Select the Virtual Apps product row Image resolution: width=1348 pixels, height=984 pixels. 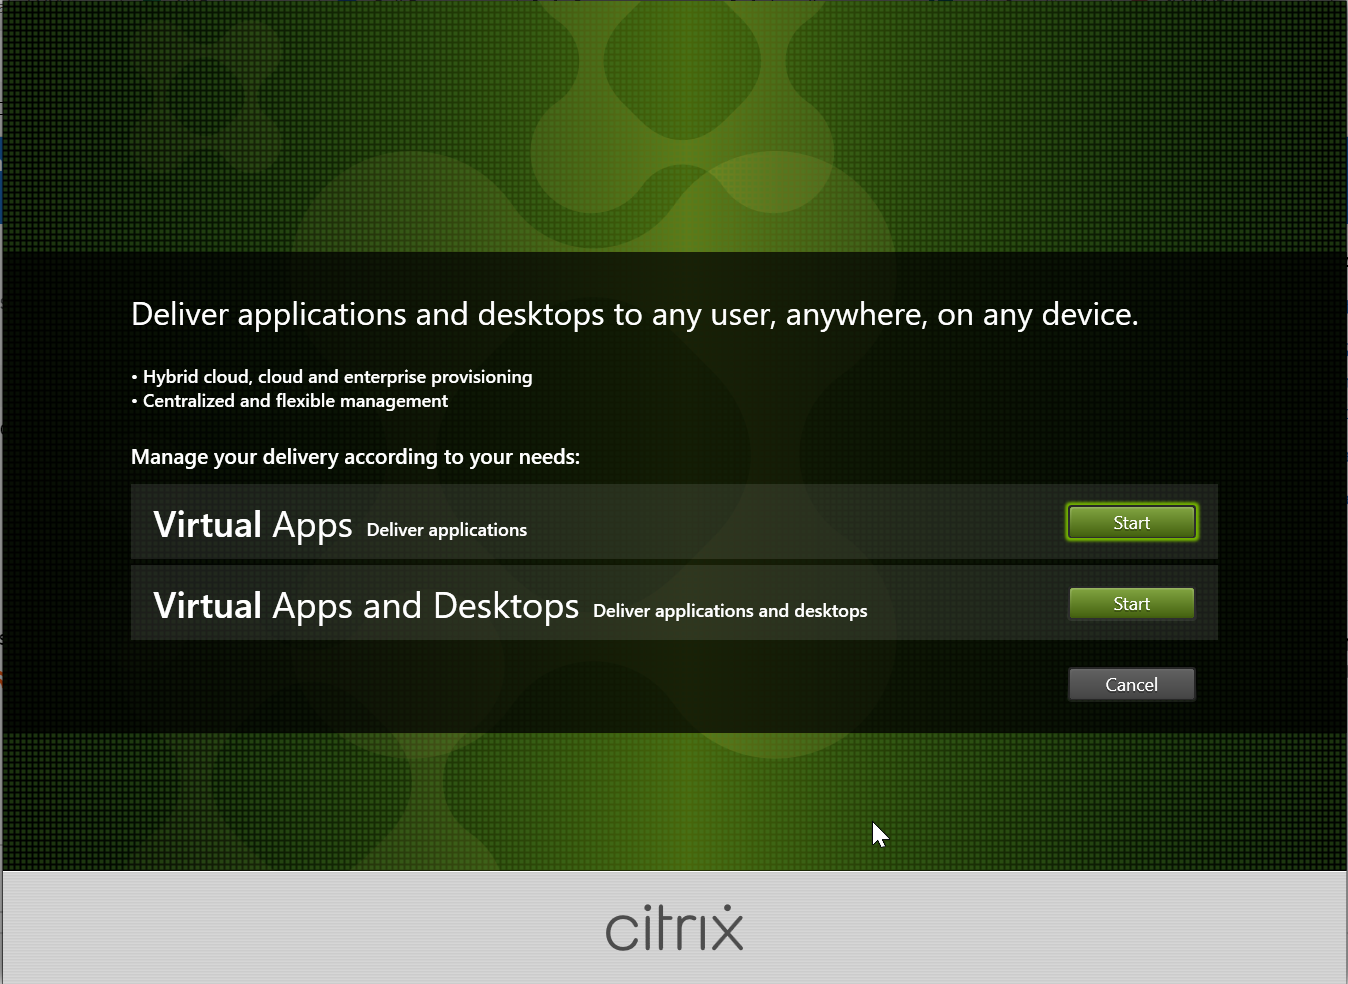coord(600,523)
